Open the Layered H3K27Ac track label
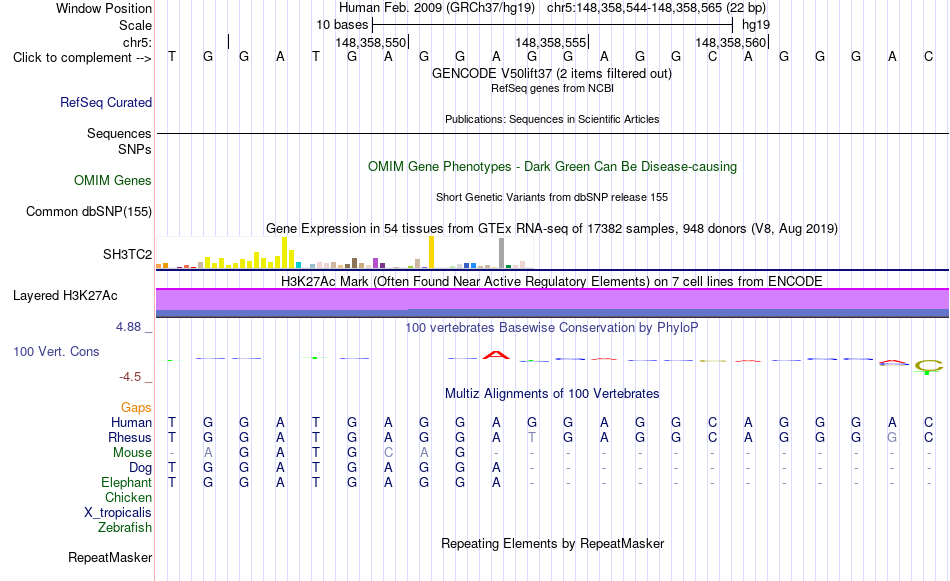This screenshot has height=581, width=950. tap(65, 296)
